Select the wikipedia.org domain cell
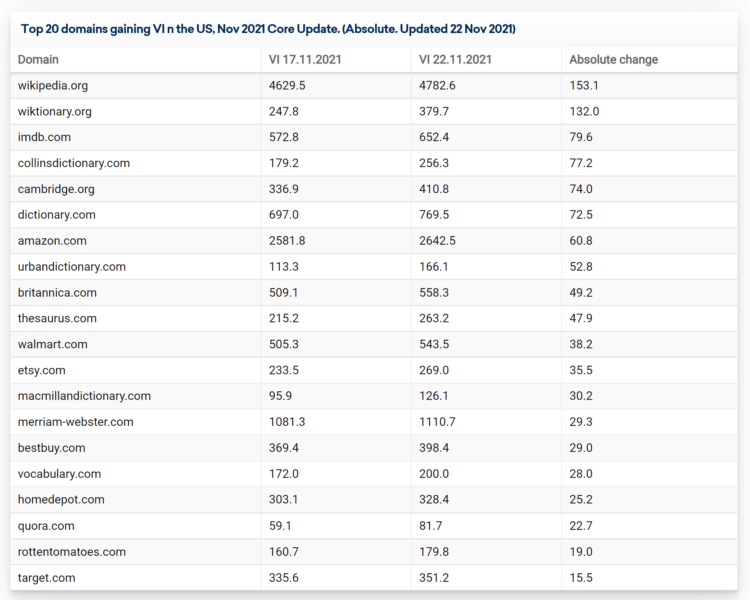Viewport: 750px width, 600px height. point(53,86)
